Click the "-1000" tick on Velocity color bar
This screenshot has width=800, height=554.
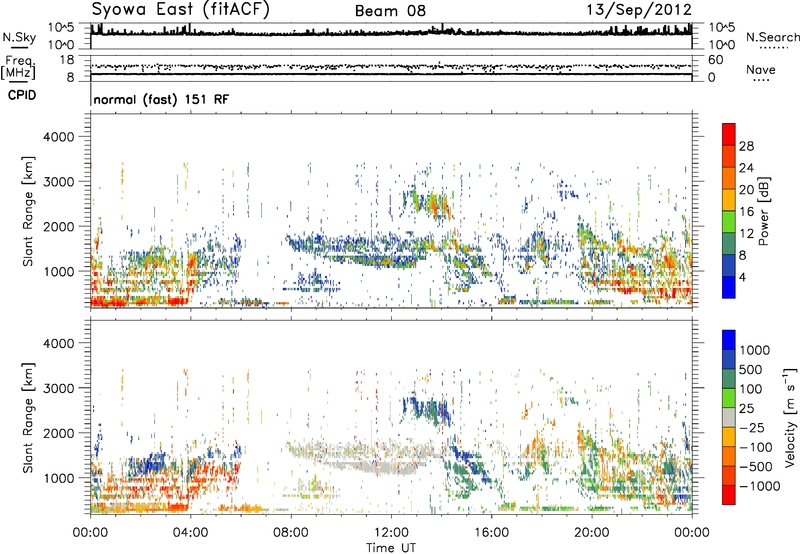pos(760,486)
